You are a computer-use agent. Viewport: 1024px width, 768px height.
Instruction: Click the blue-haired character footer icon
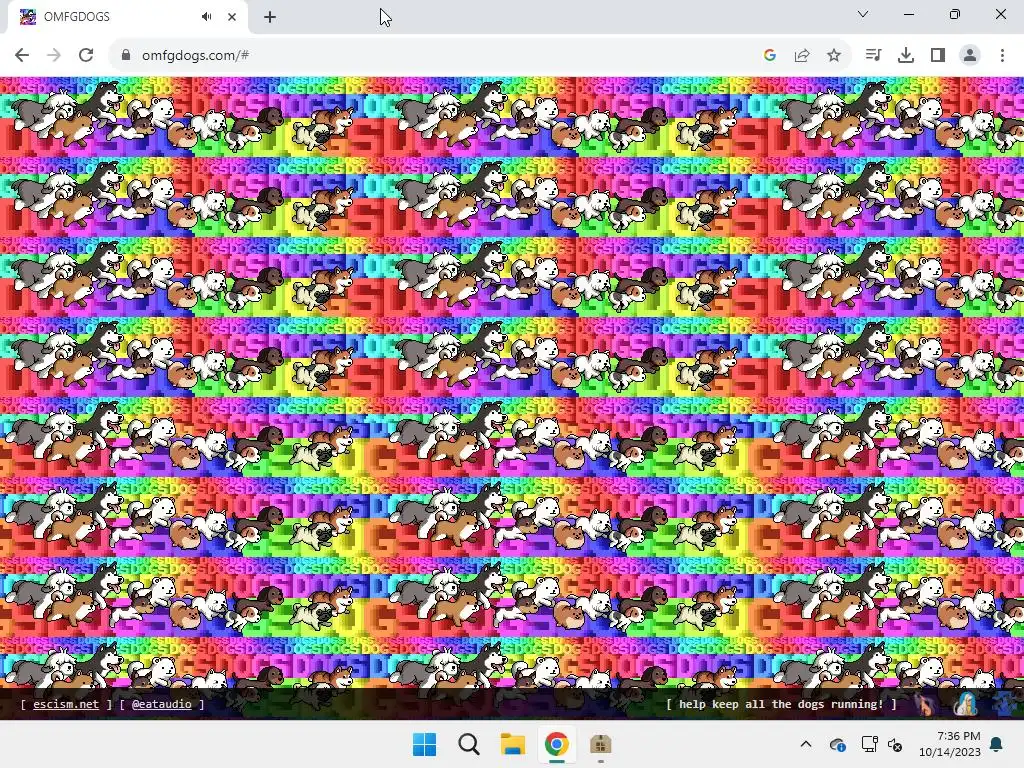point(965,705)
